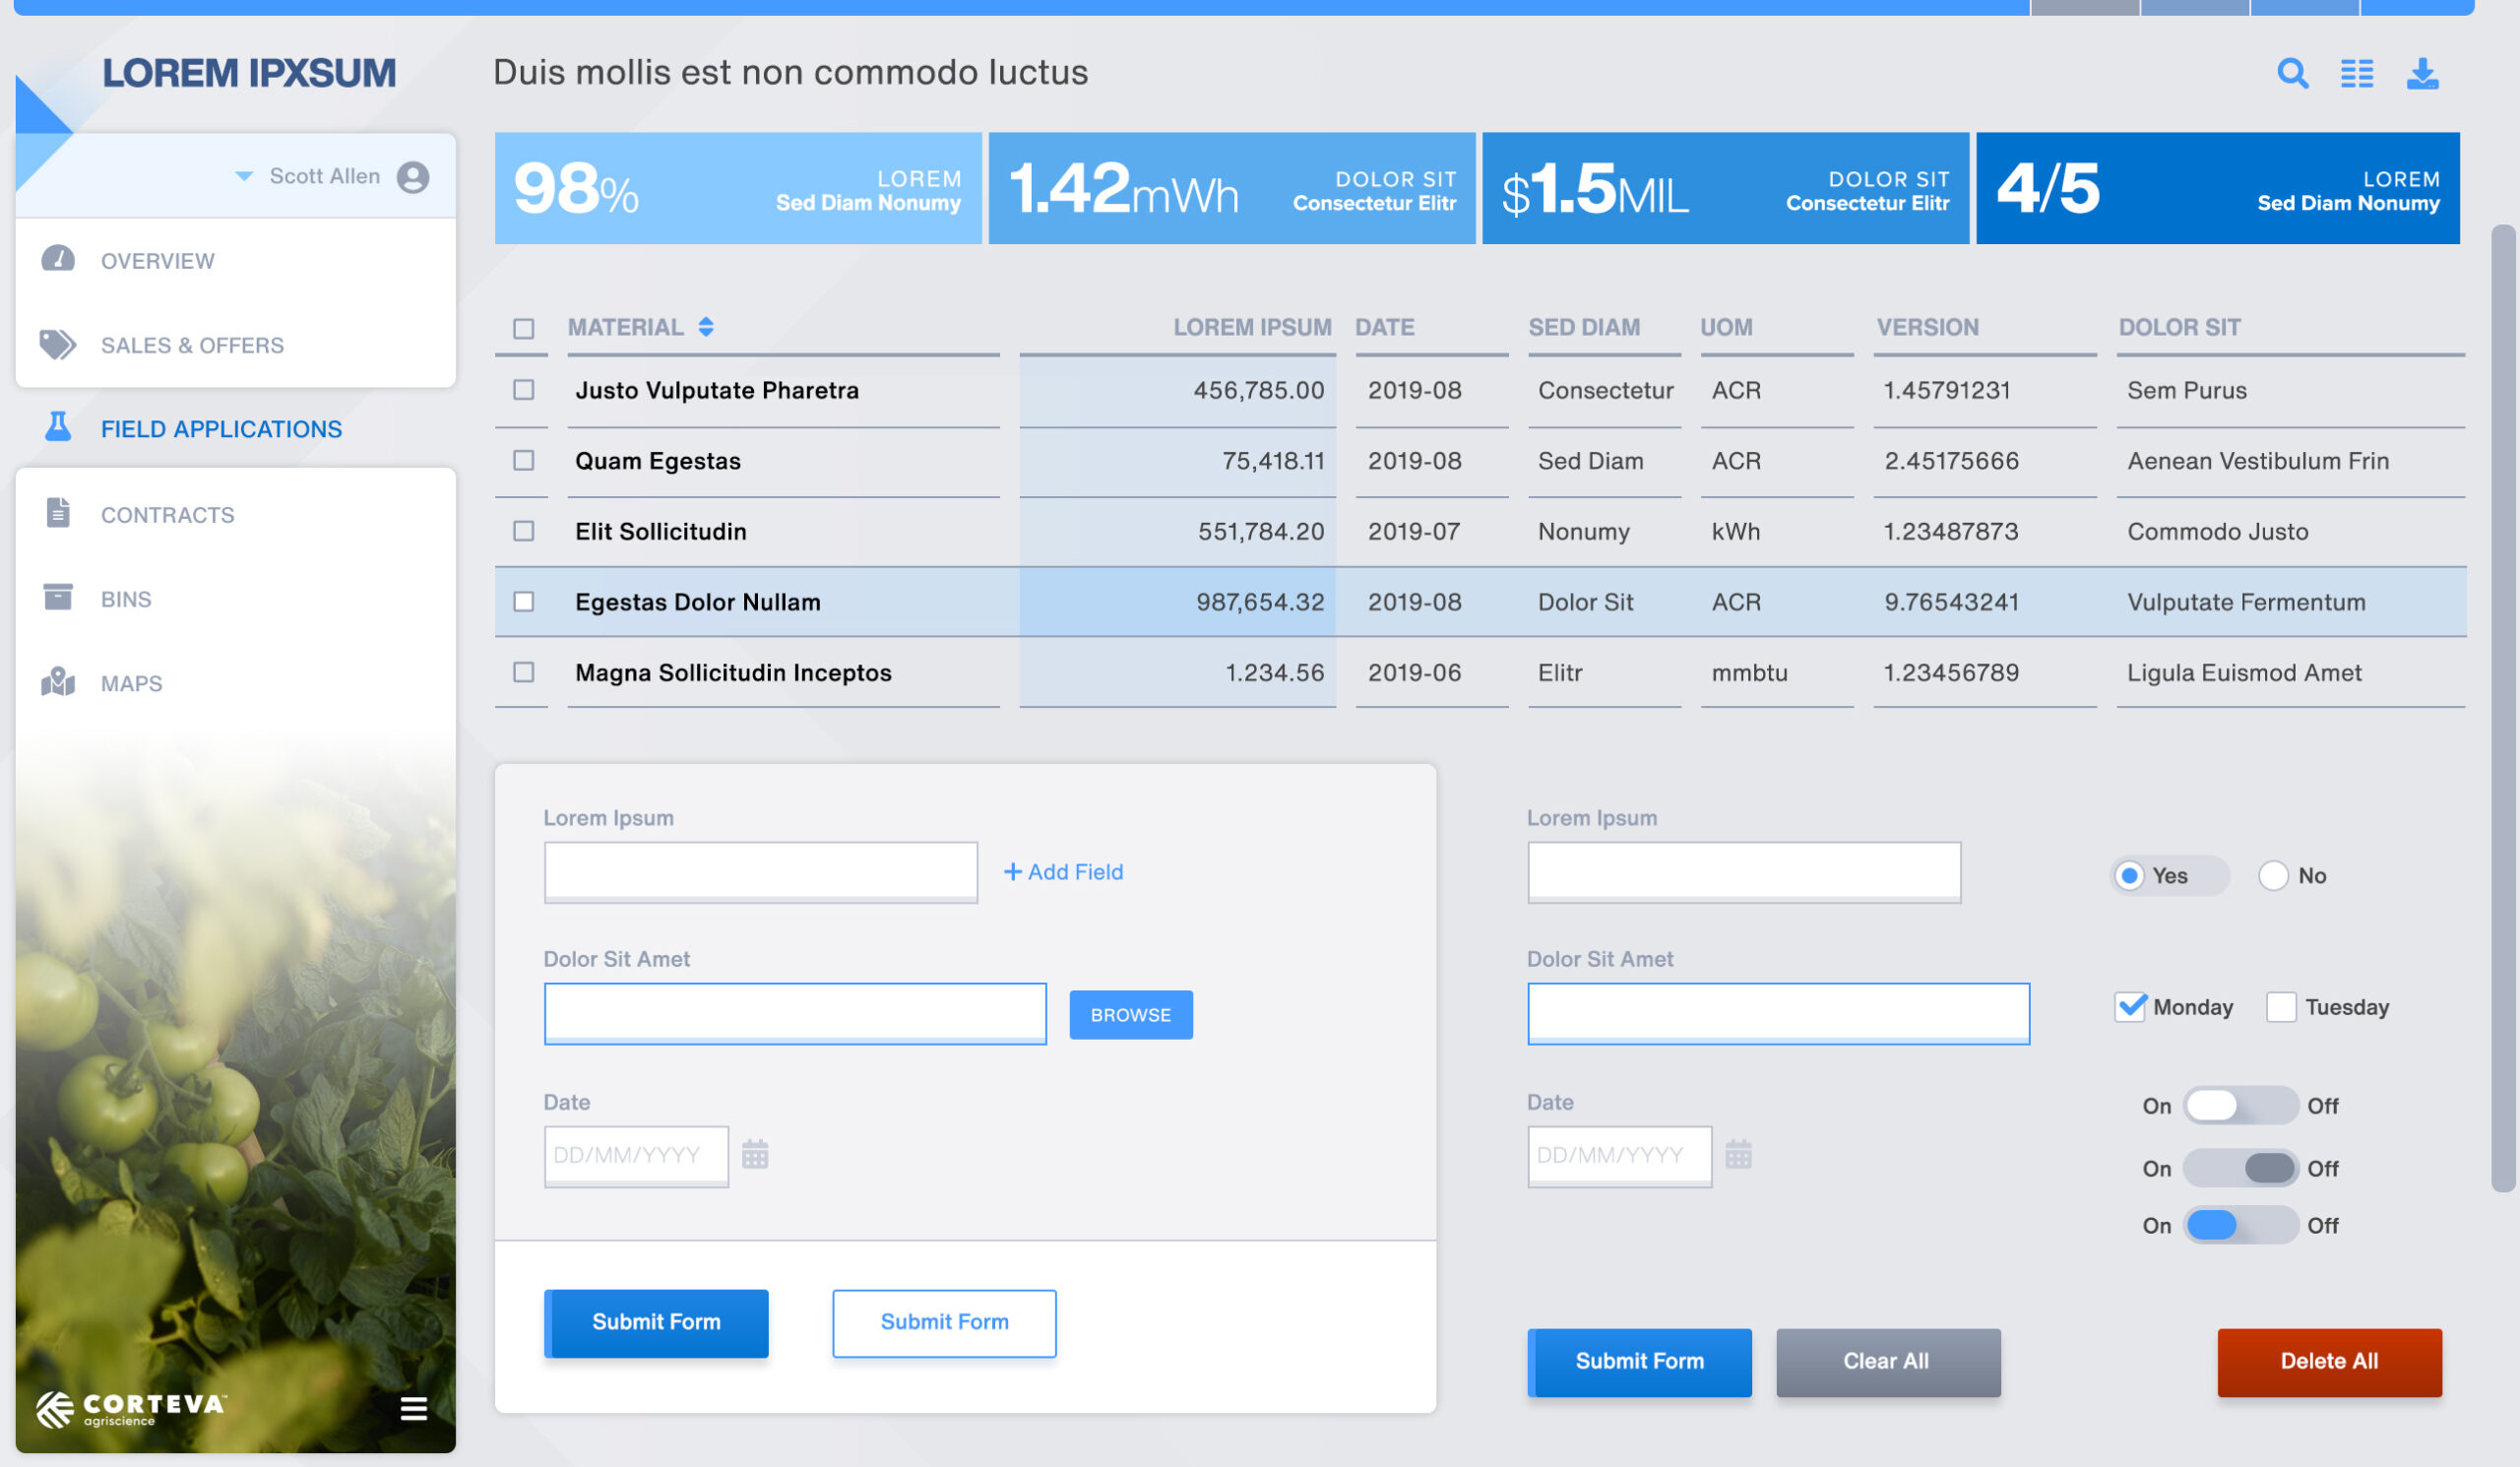Click the vertical scrollbar on the right

(2503, 708)
